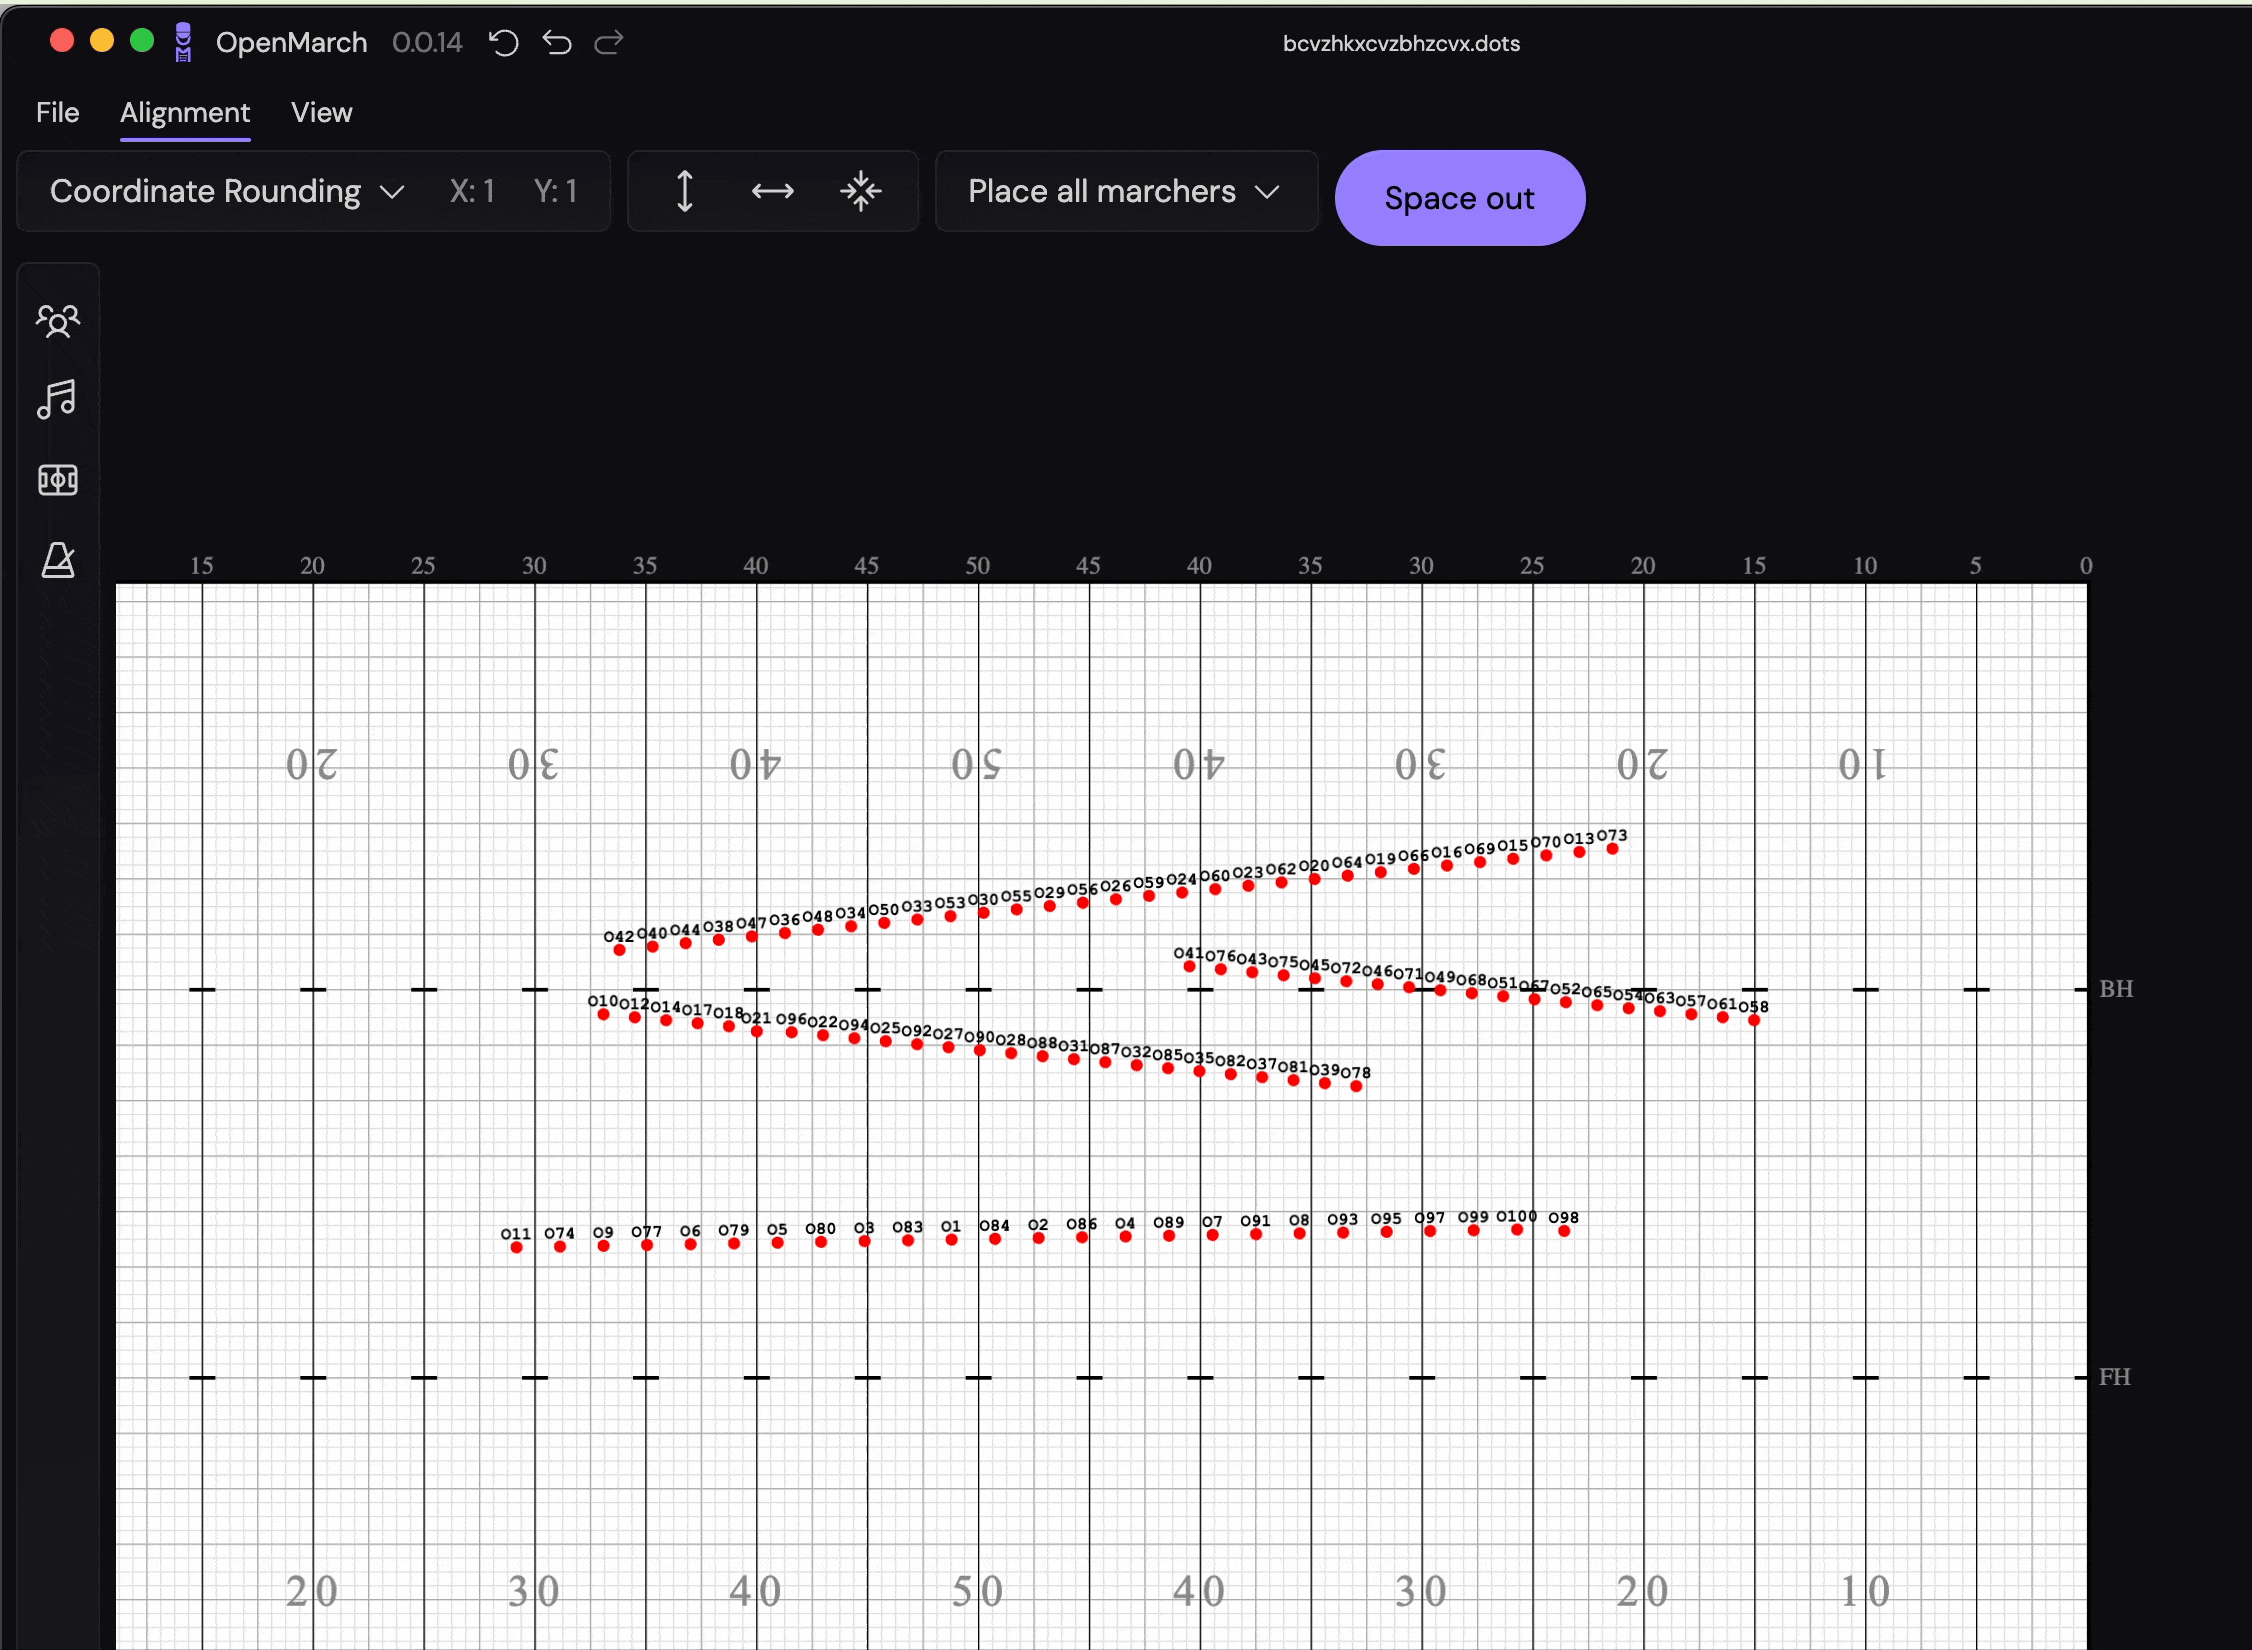Click the redo arrow in the title bar
The image size is (2252, 1650).
(x=609, y=42)
